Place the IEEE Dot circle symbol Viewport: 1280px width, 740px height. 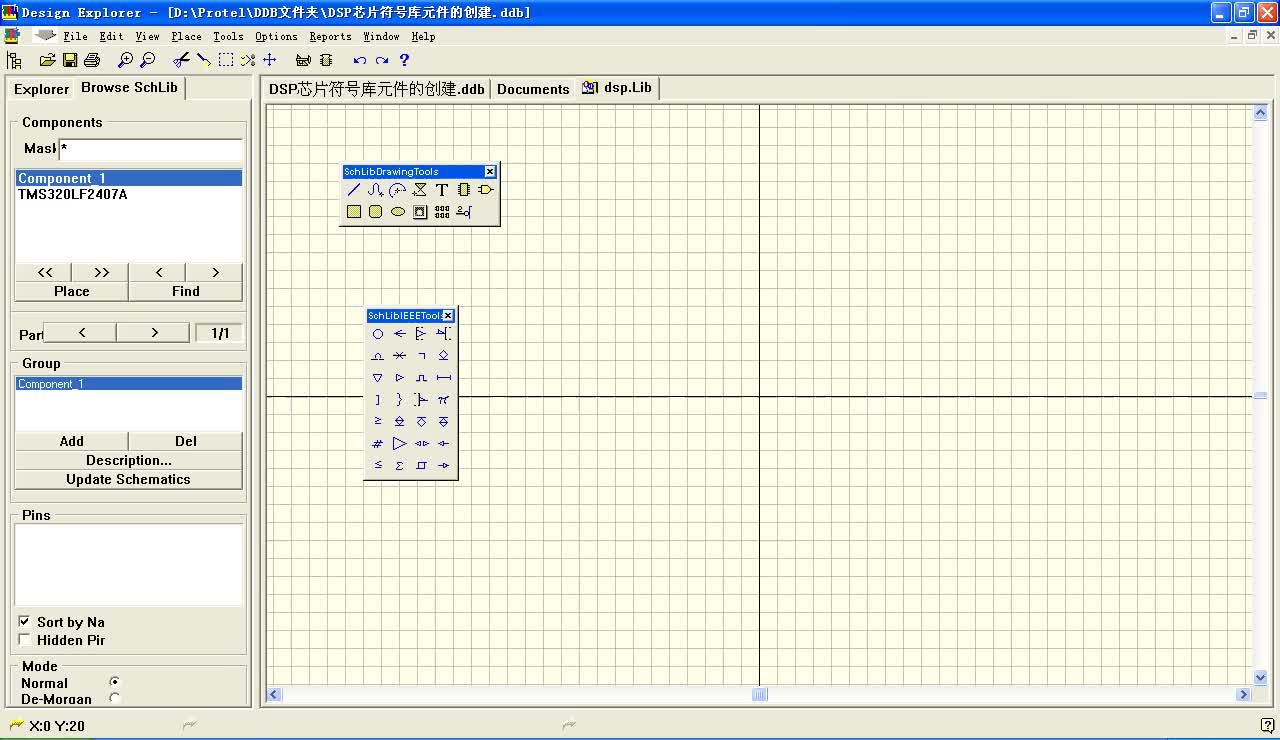378,334
